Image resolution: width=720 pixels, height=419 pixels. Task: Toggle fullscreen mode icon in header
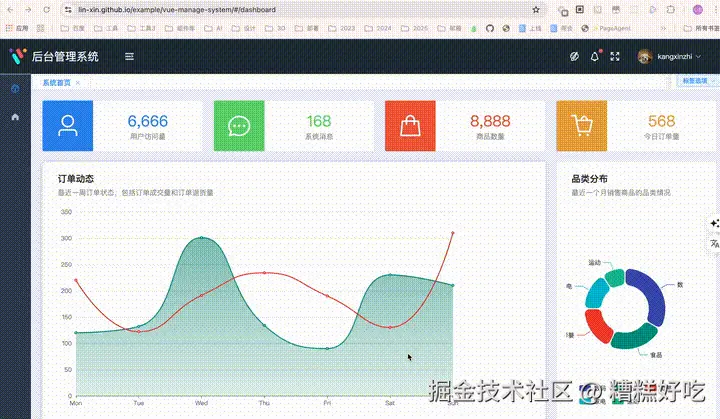coord(615,57)
